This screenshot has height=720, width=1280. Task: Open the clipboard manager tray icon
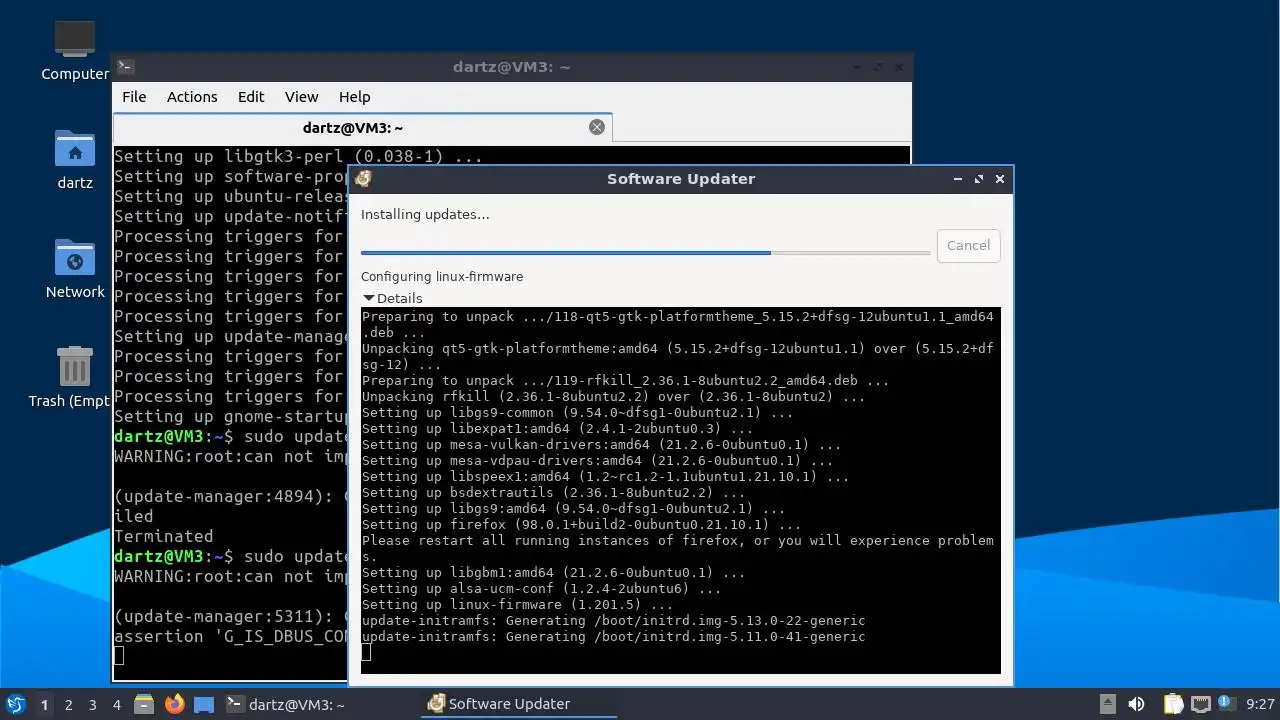tap(1173, 704)
